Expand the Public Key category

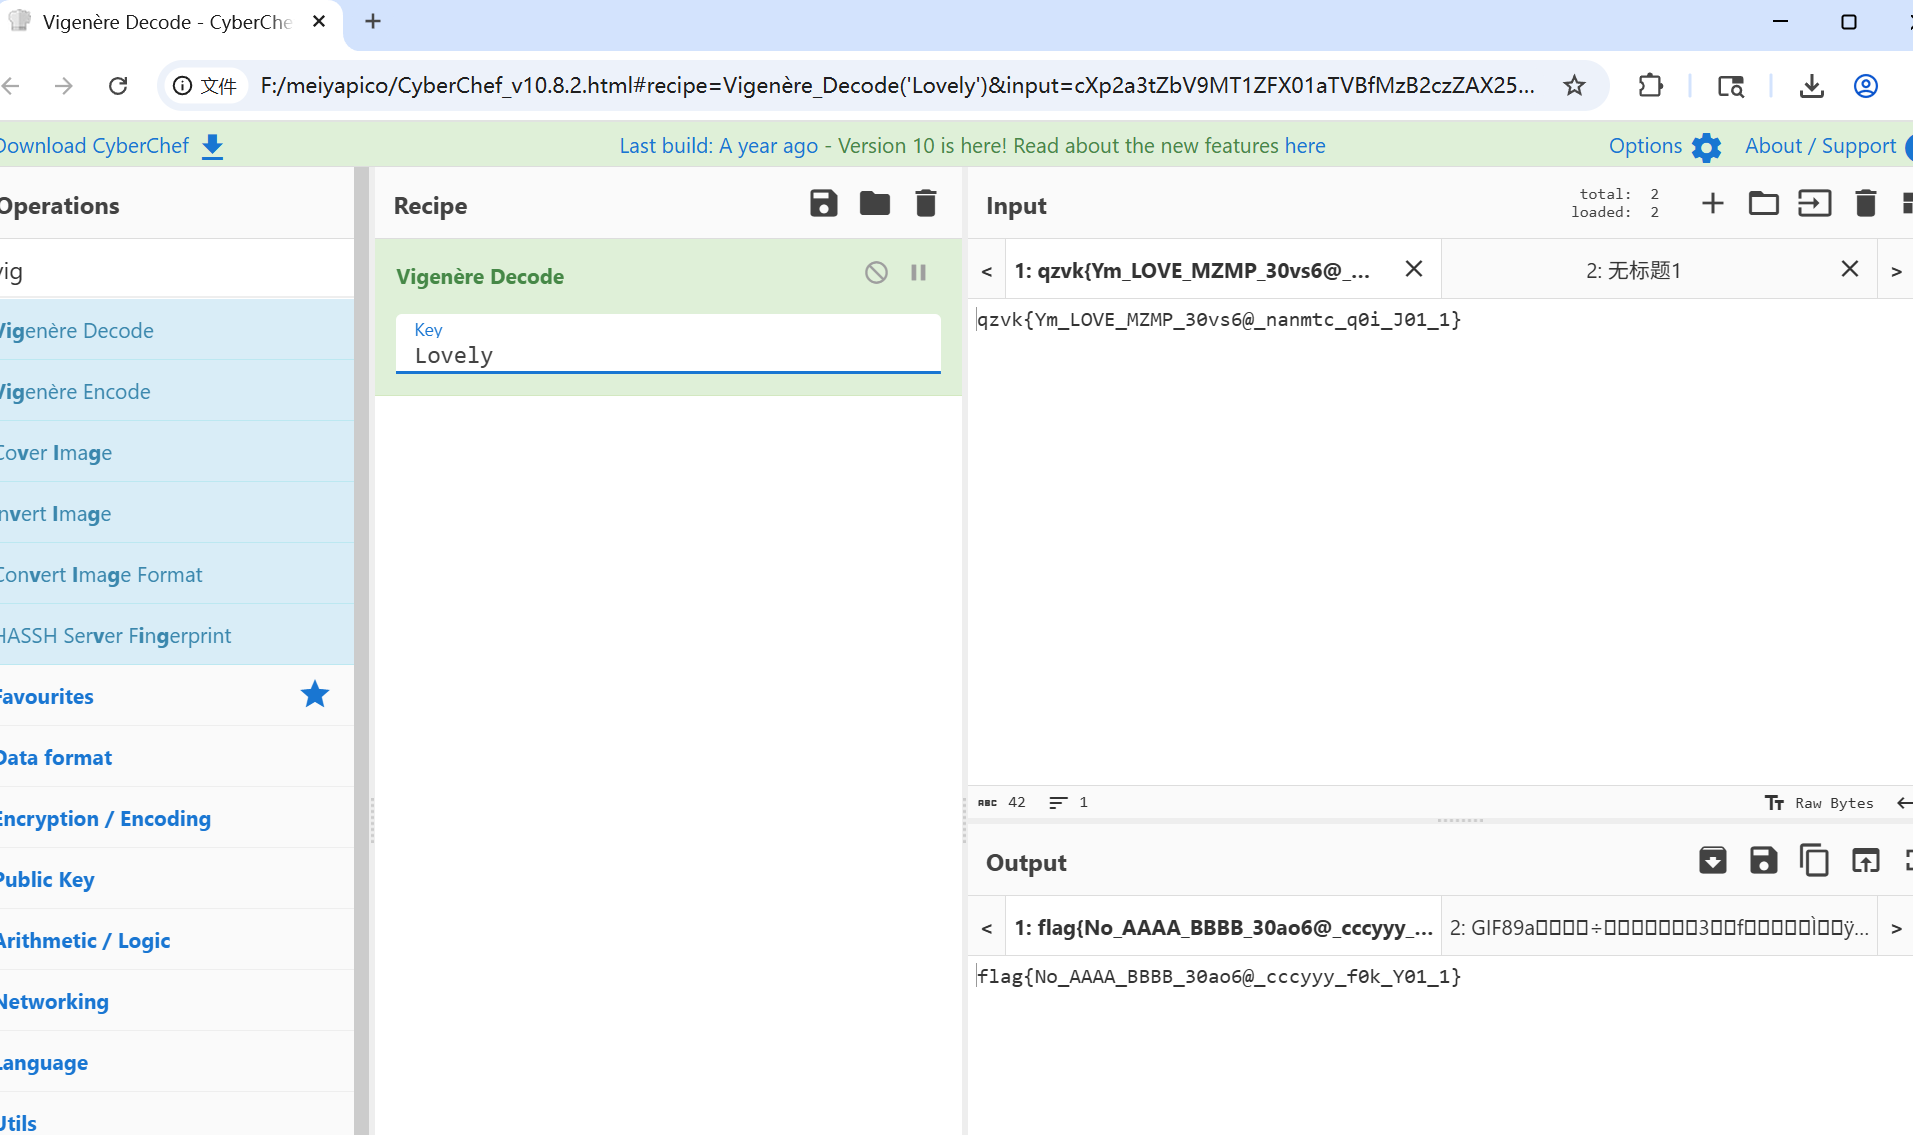(x=177, y=879)
